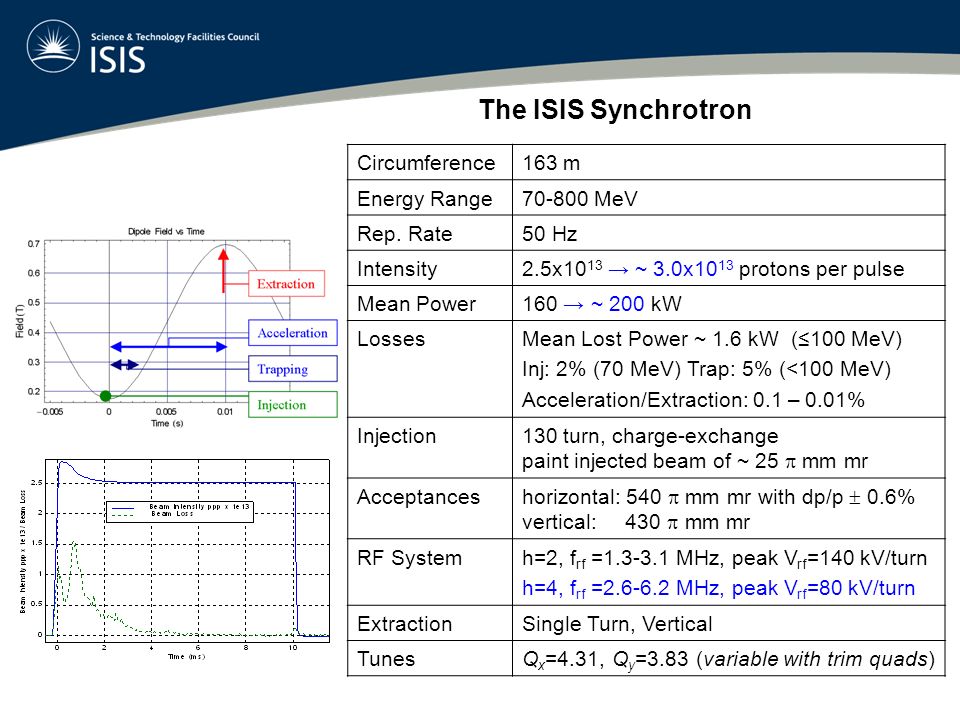
Task: Select 'Mean Lost Power ~ 1.6 kW' line
Action: [x=650, y=339]
